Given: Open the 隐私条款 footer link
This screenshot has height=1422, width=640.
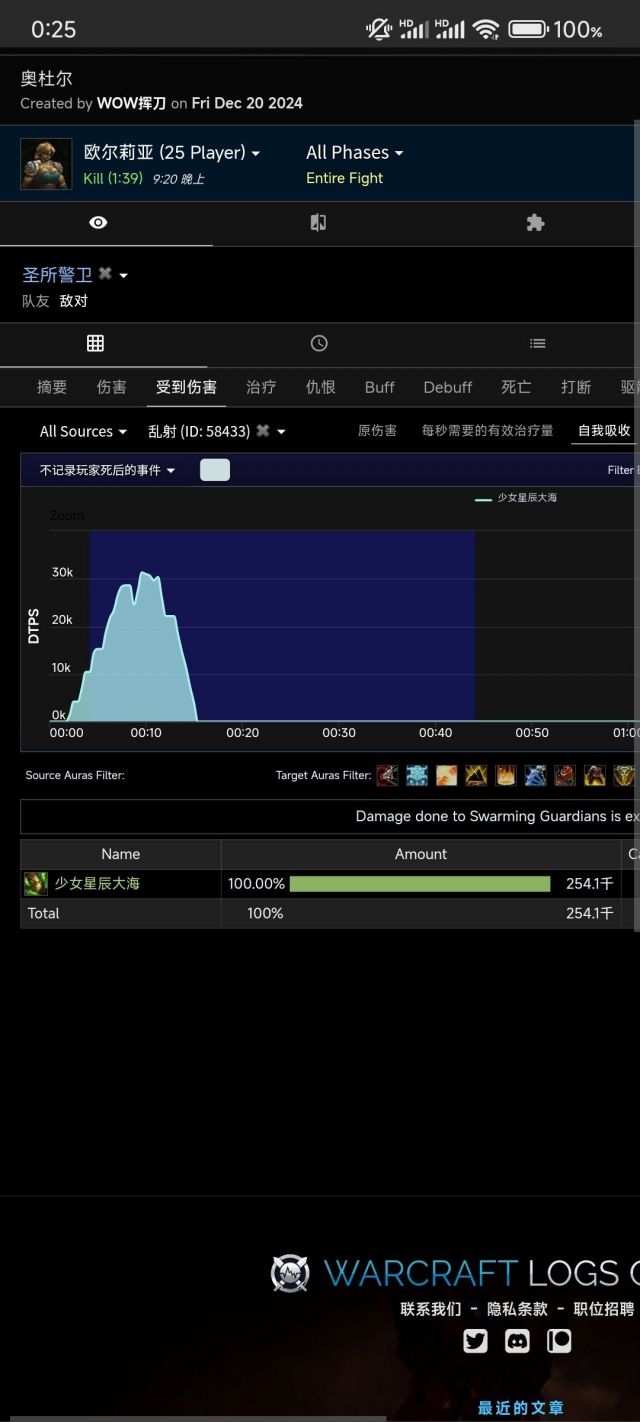Looking at the screenshot, I should click(517, 1309).
